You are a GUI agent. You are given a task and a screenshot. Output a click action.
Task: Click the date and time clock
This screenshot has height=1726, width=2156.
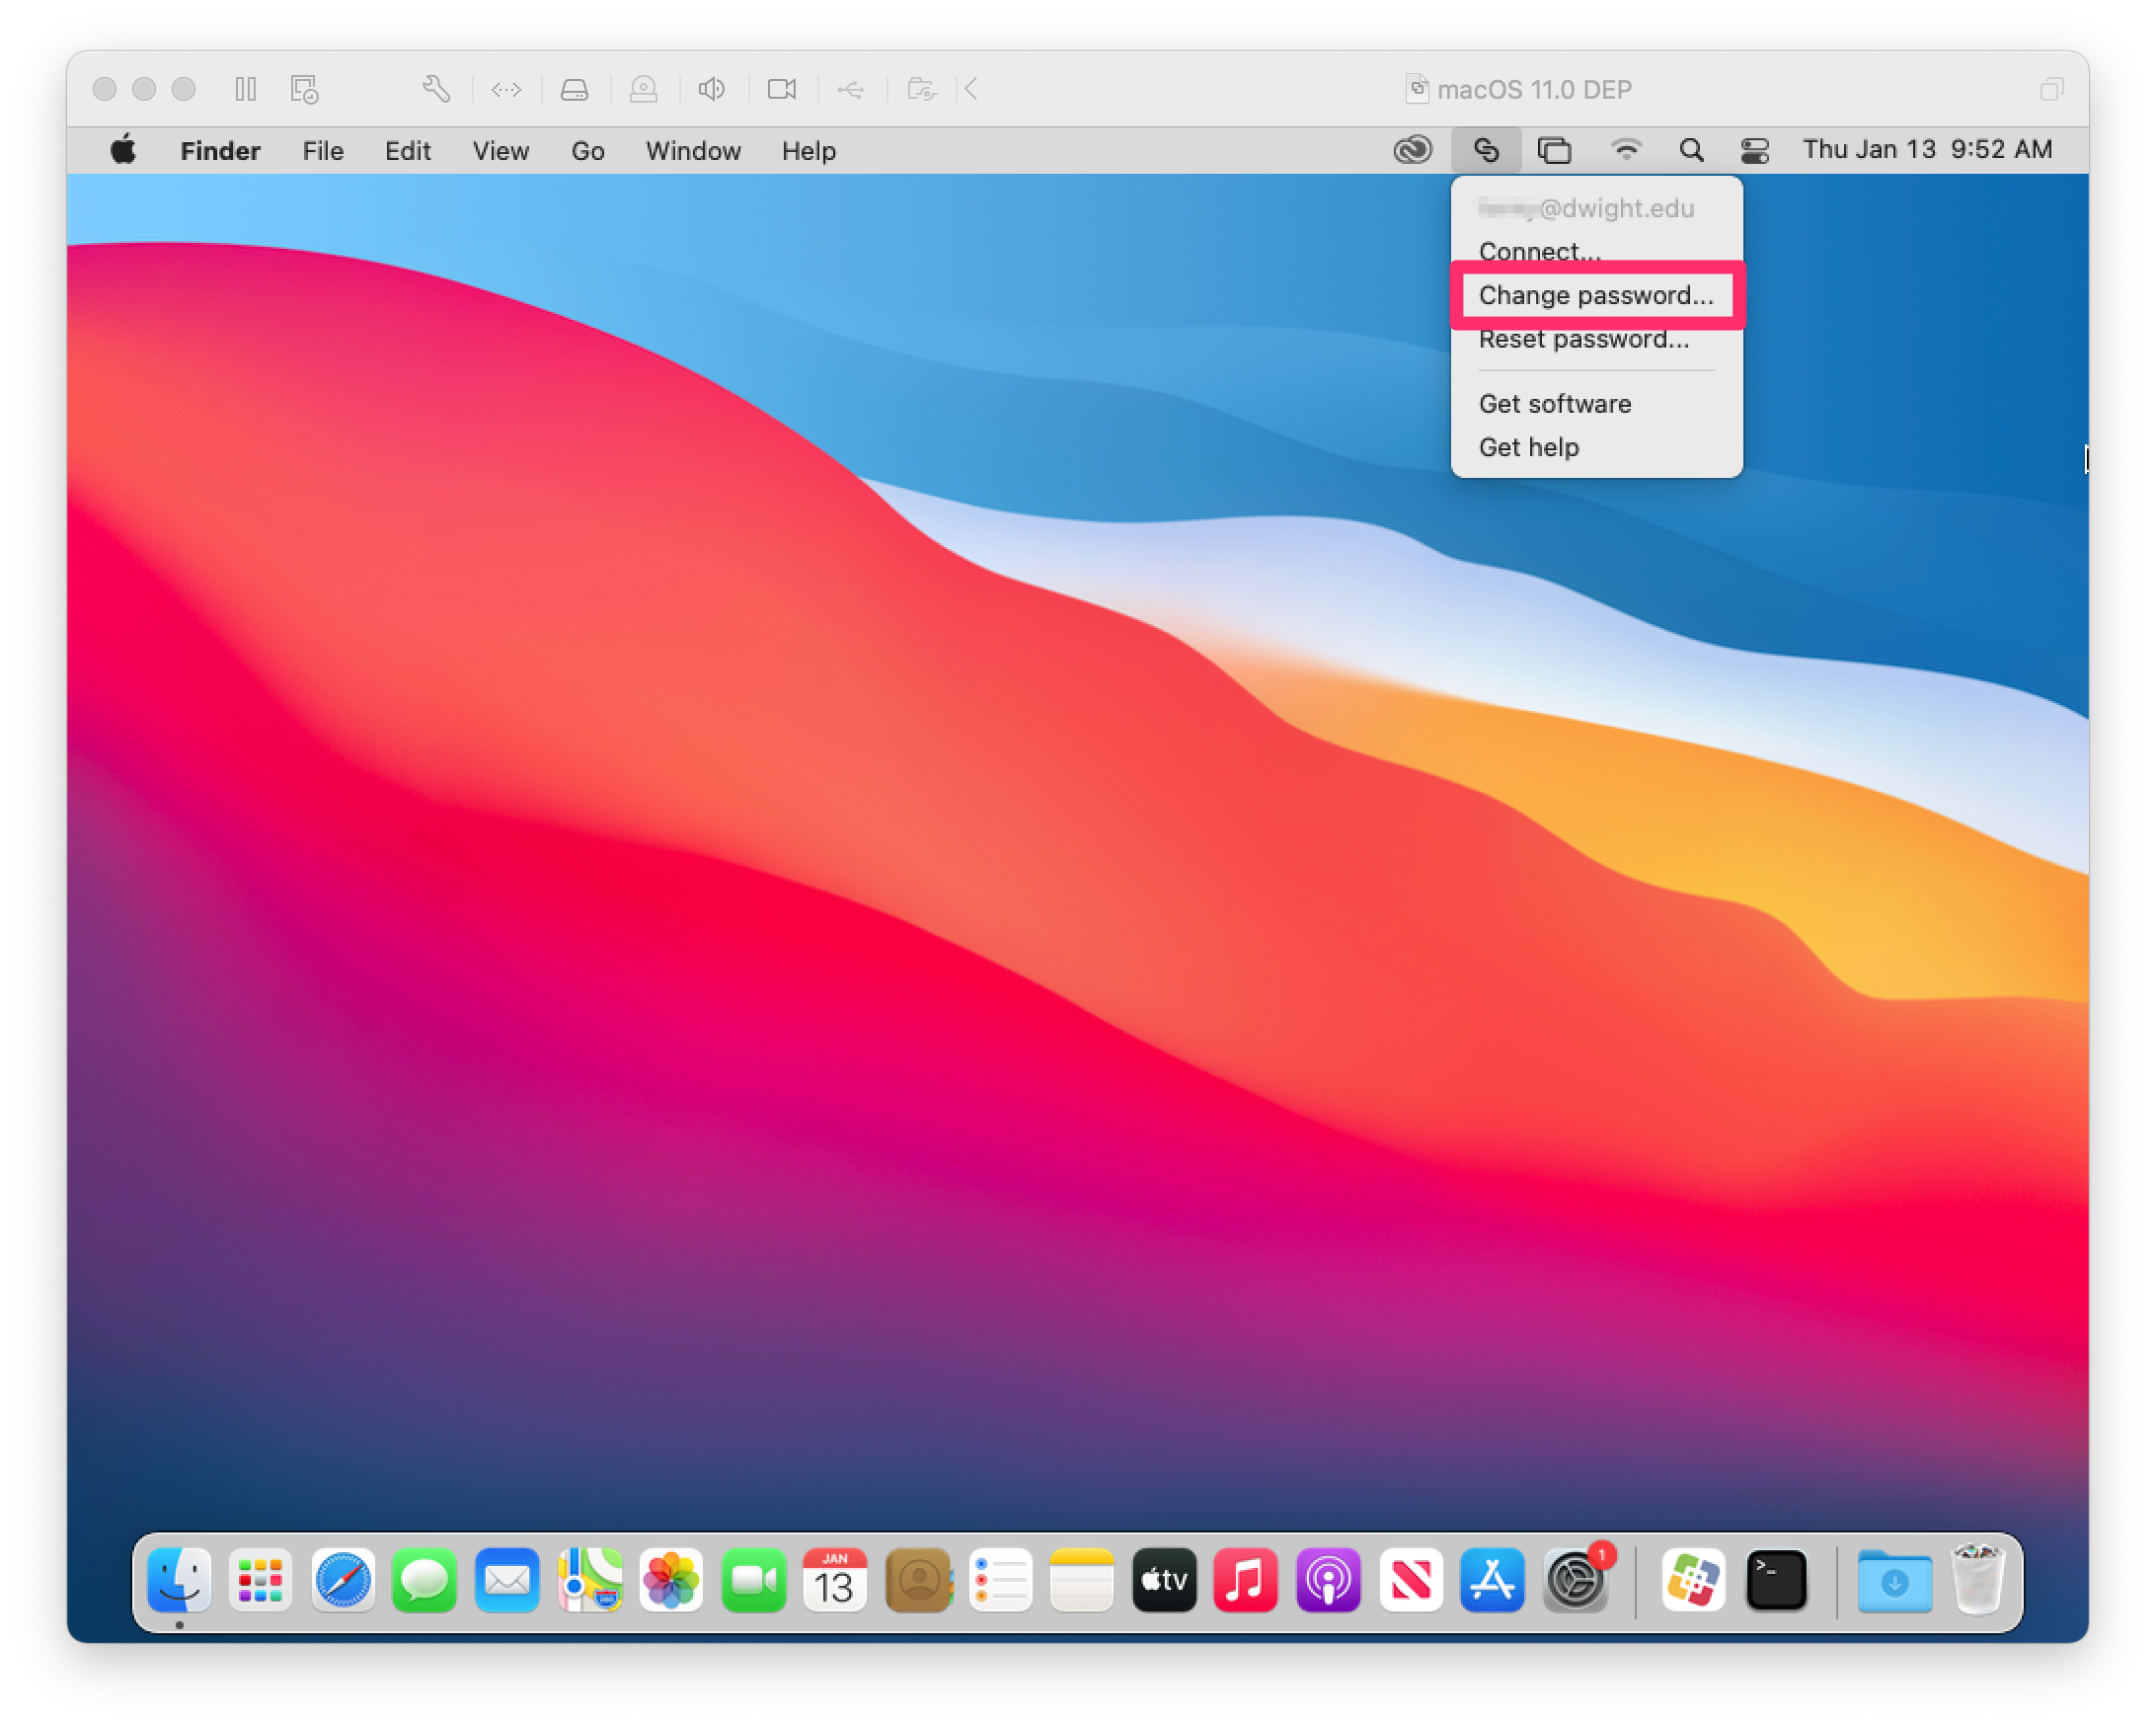1926,150
